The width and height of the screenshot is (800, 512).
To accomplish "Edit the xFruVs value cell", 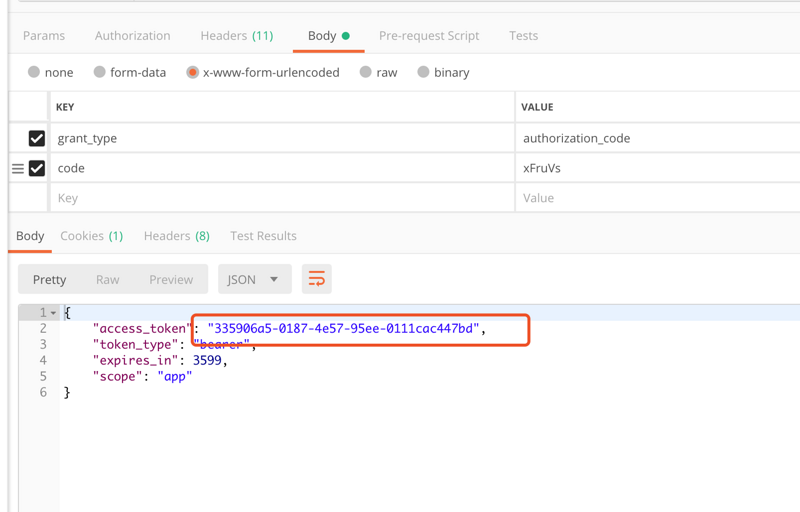I will click(x=658, y=168).
